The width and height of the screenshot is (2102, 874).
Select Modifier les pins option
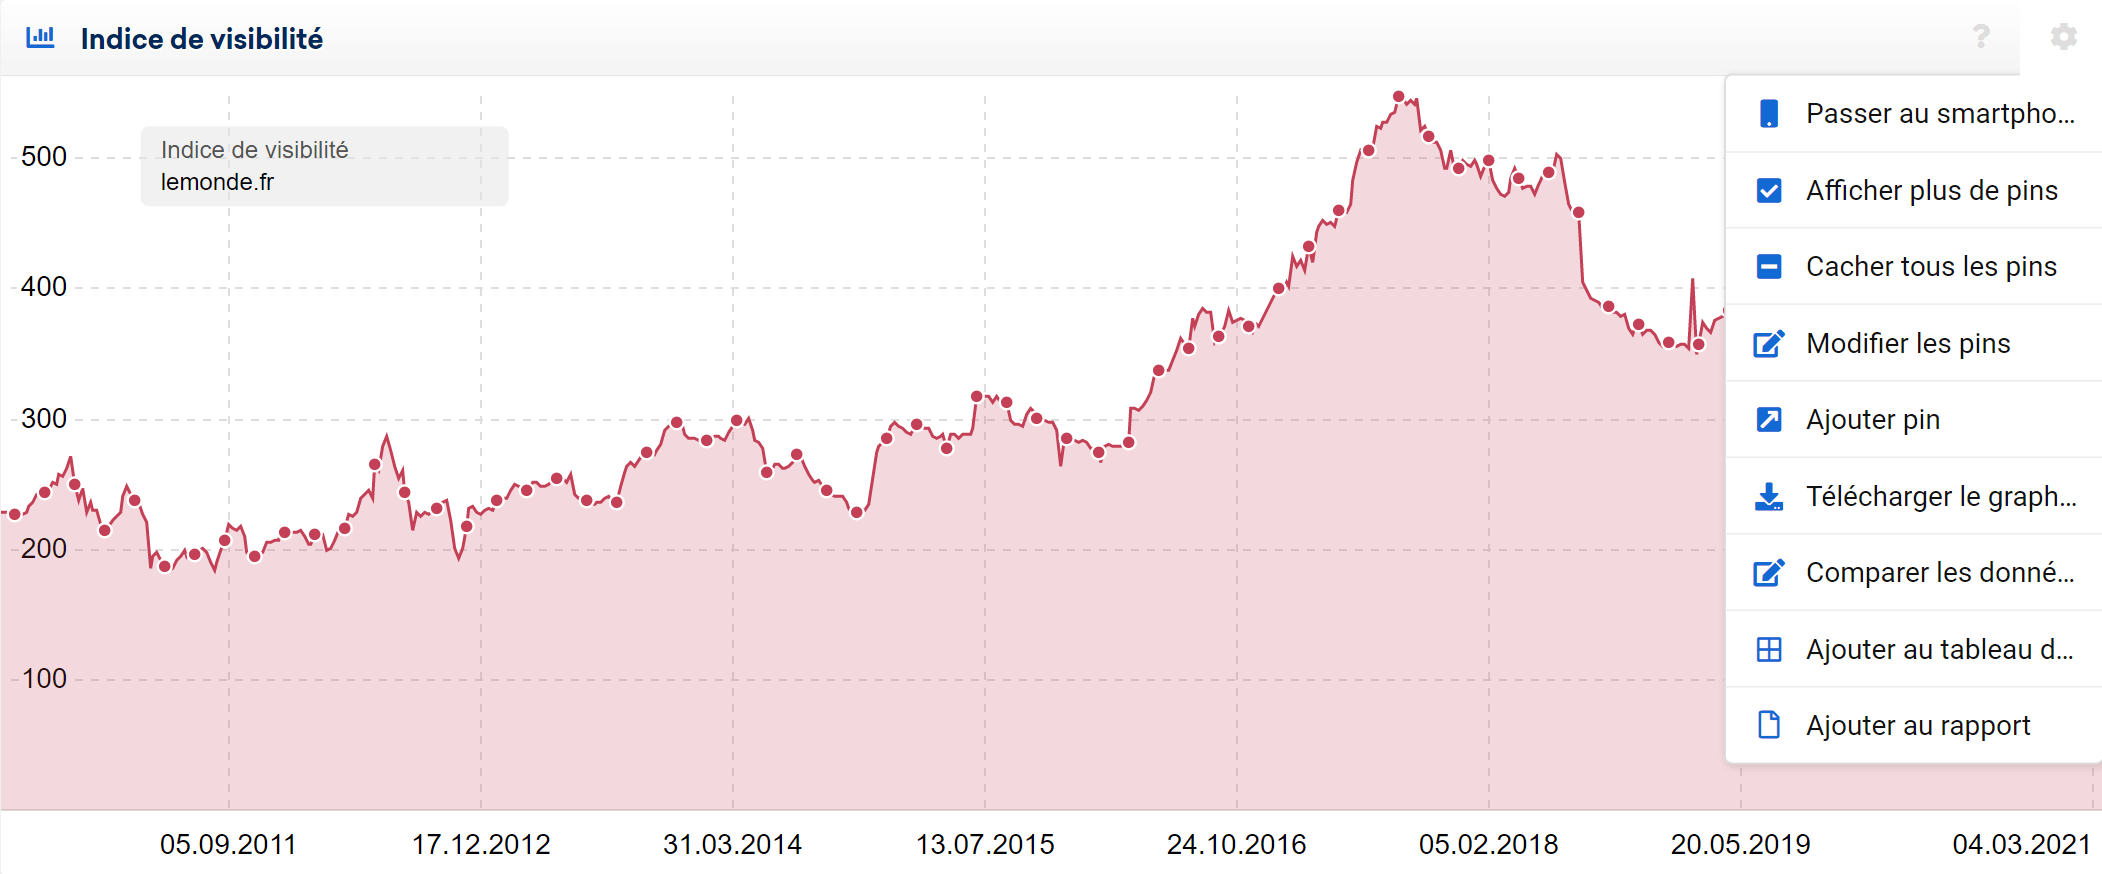1914,343
